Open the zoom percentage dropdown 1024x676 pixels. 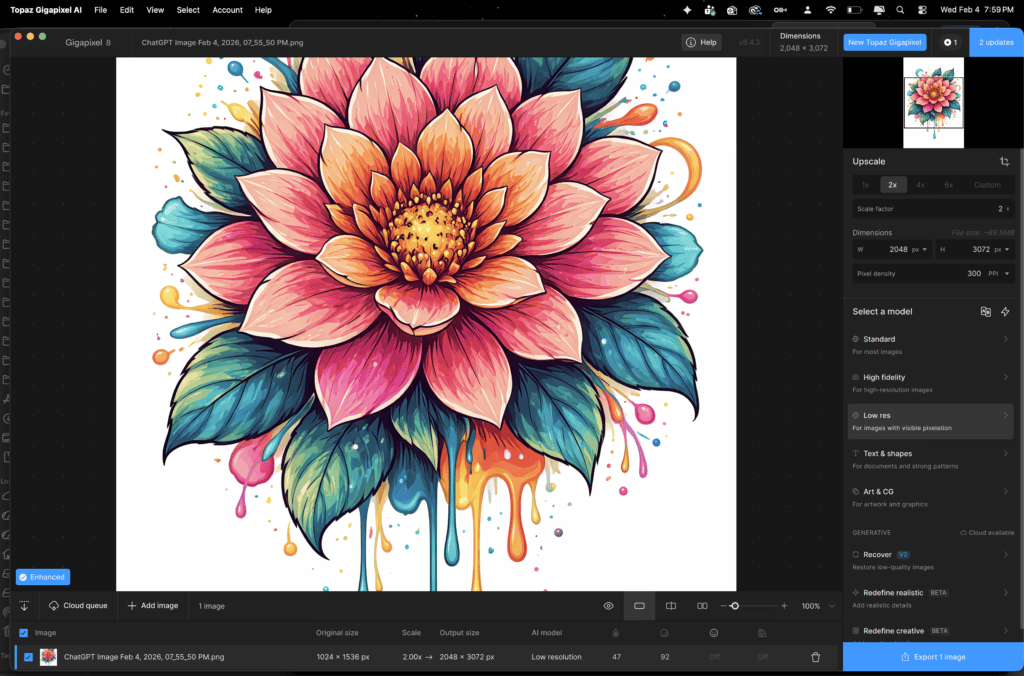pos(831,606)
